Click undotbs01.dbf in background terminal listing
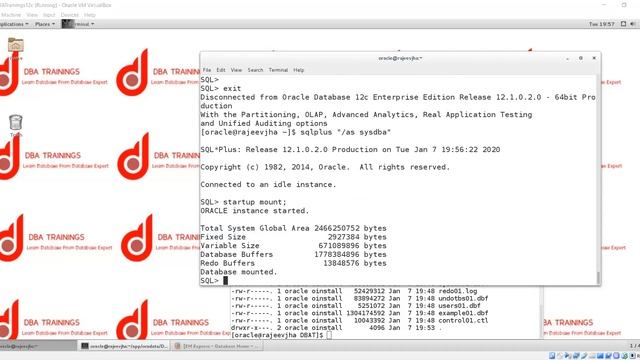The height and width of the screenshot is (360, 640). tap(463, 298)
